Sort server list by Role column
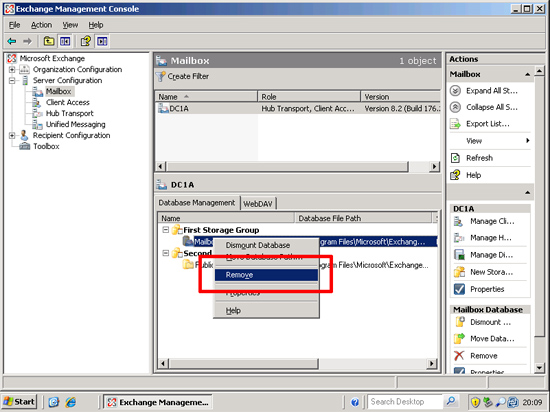 coord(309,97)
